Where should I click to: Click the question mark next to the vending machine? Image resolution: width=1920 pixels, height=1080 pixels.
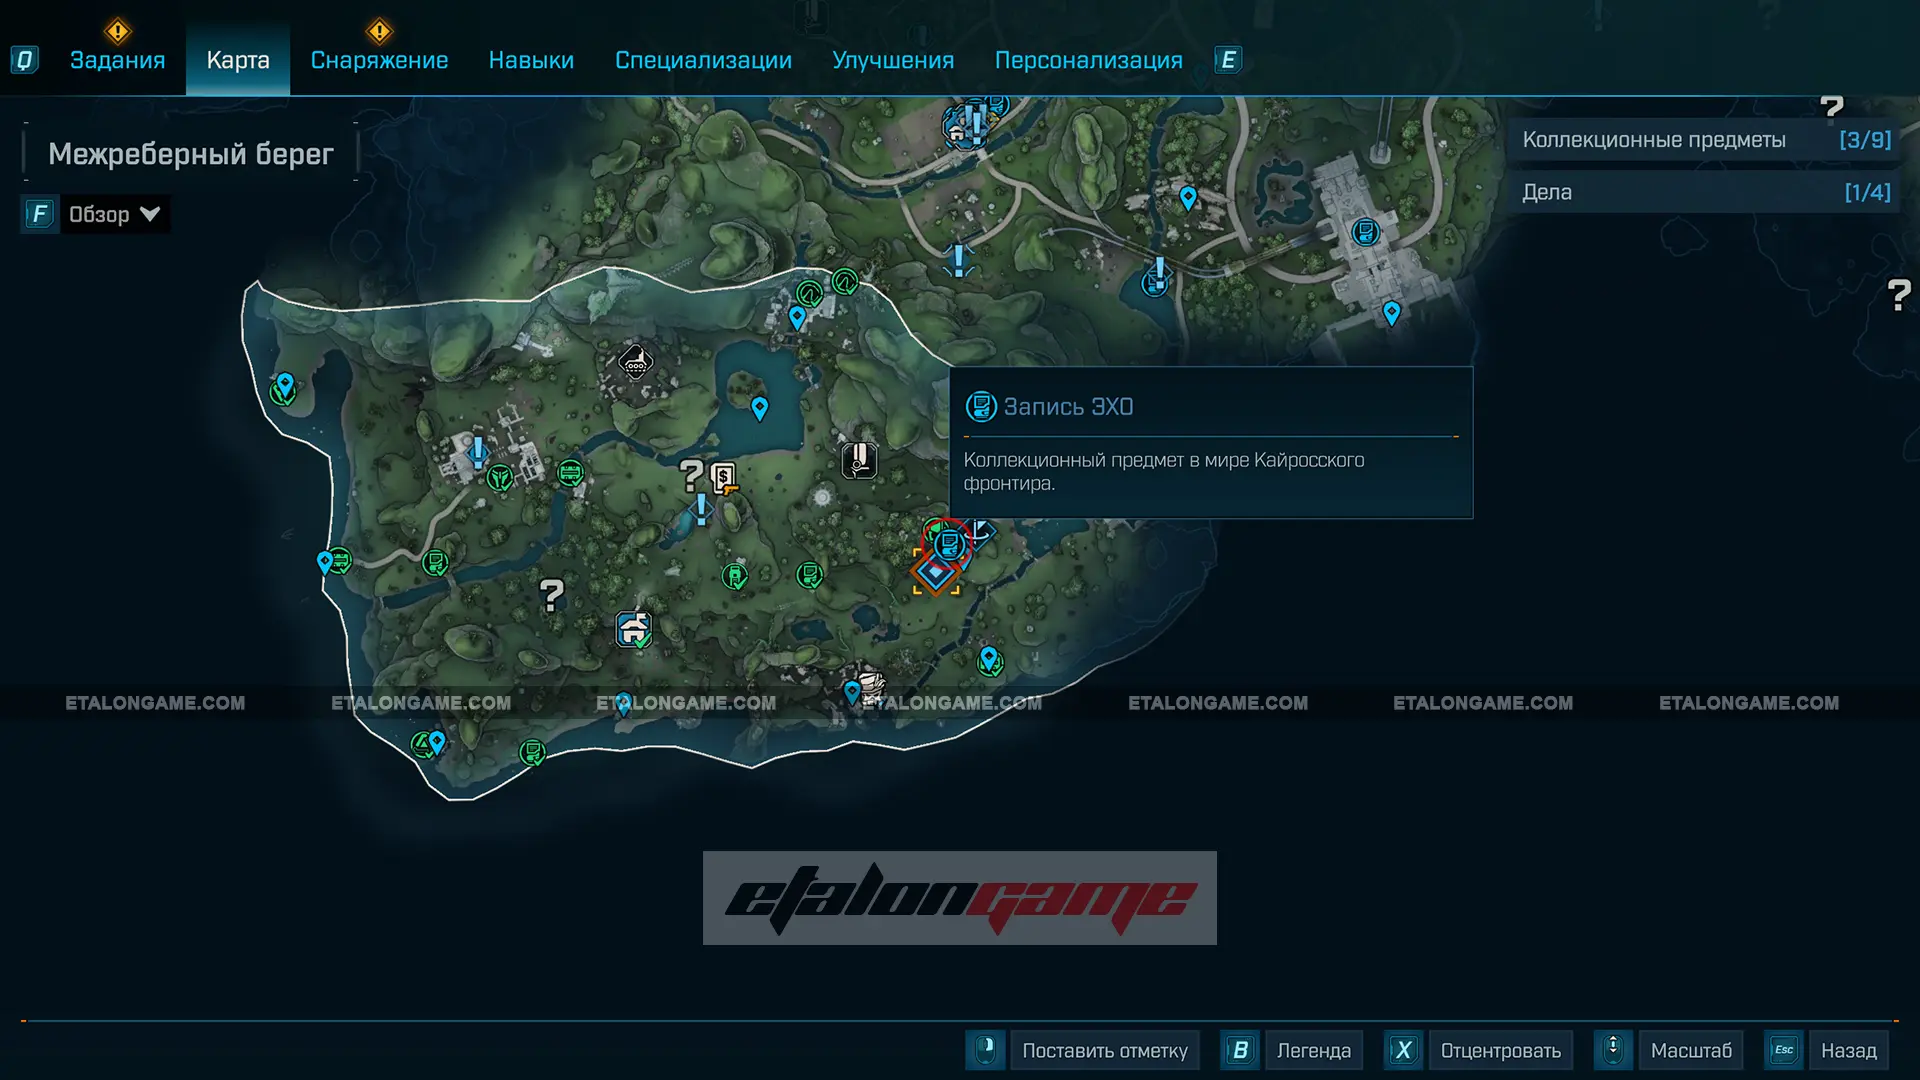[x=691, y=474]
